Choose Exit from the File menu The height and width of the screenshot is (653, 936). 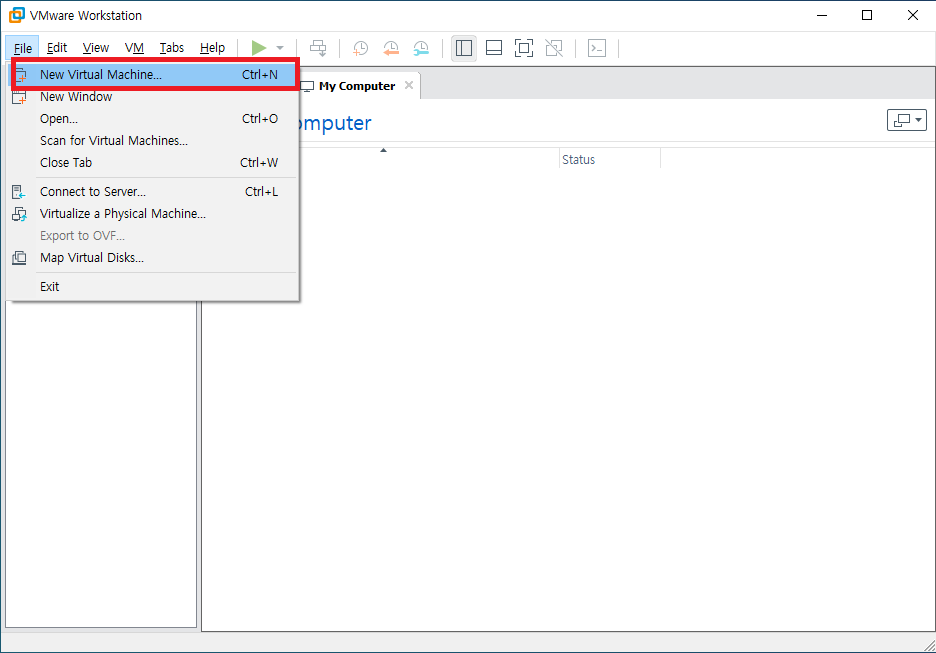pyautogui.click(x=153, y=287)
